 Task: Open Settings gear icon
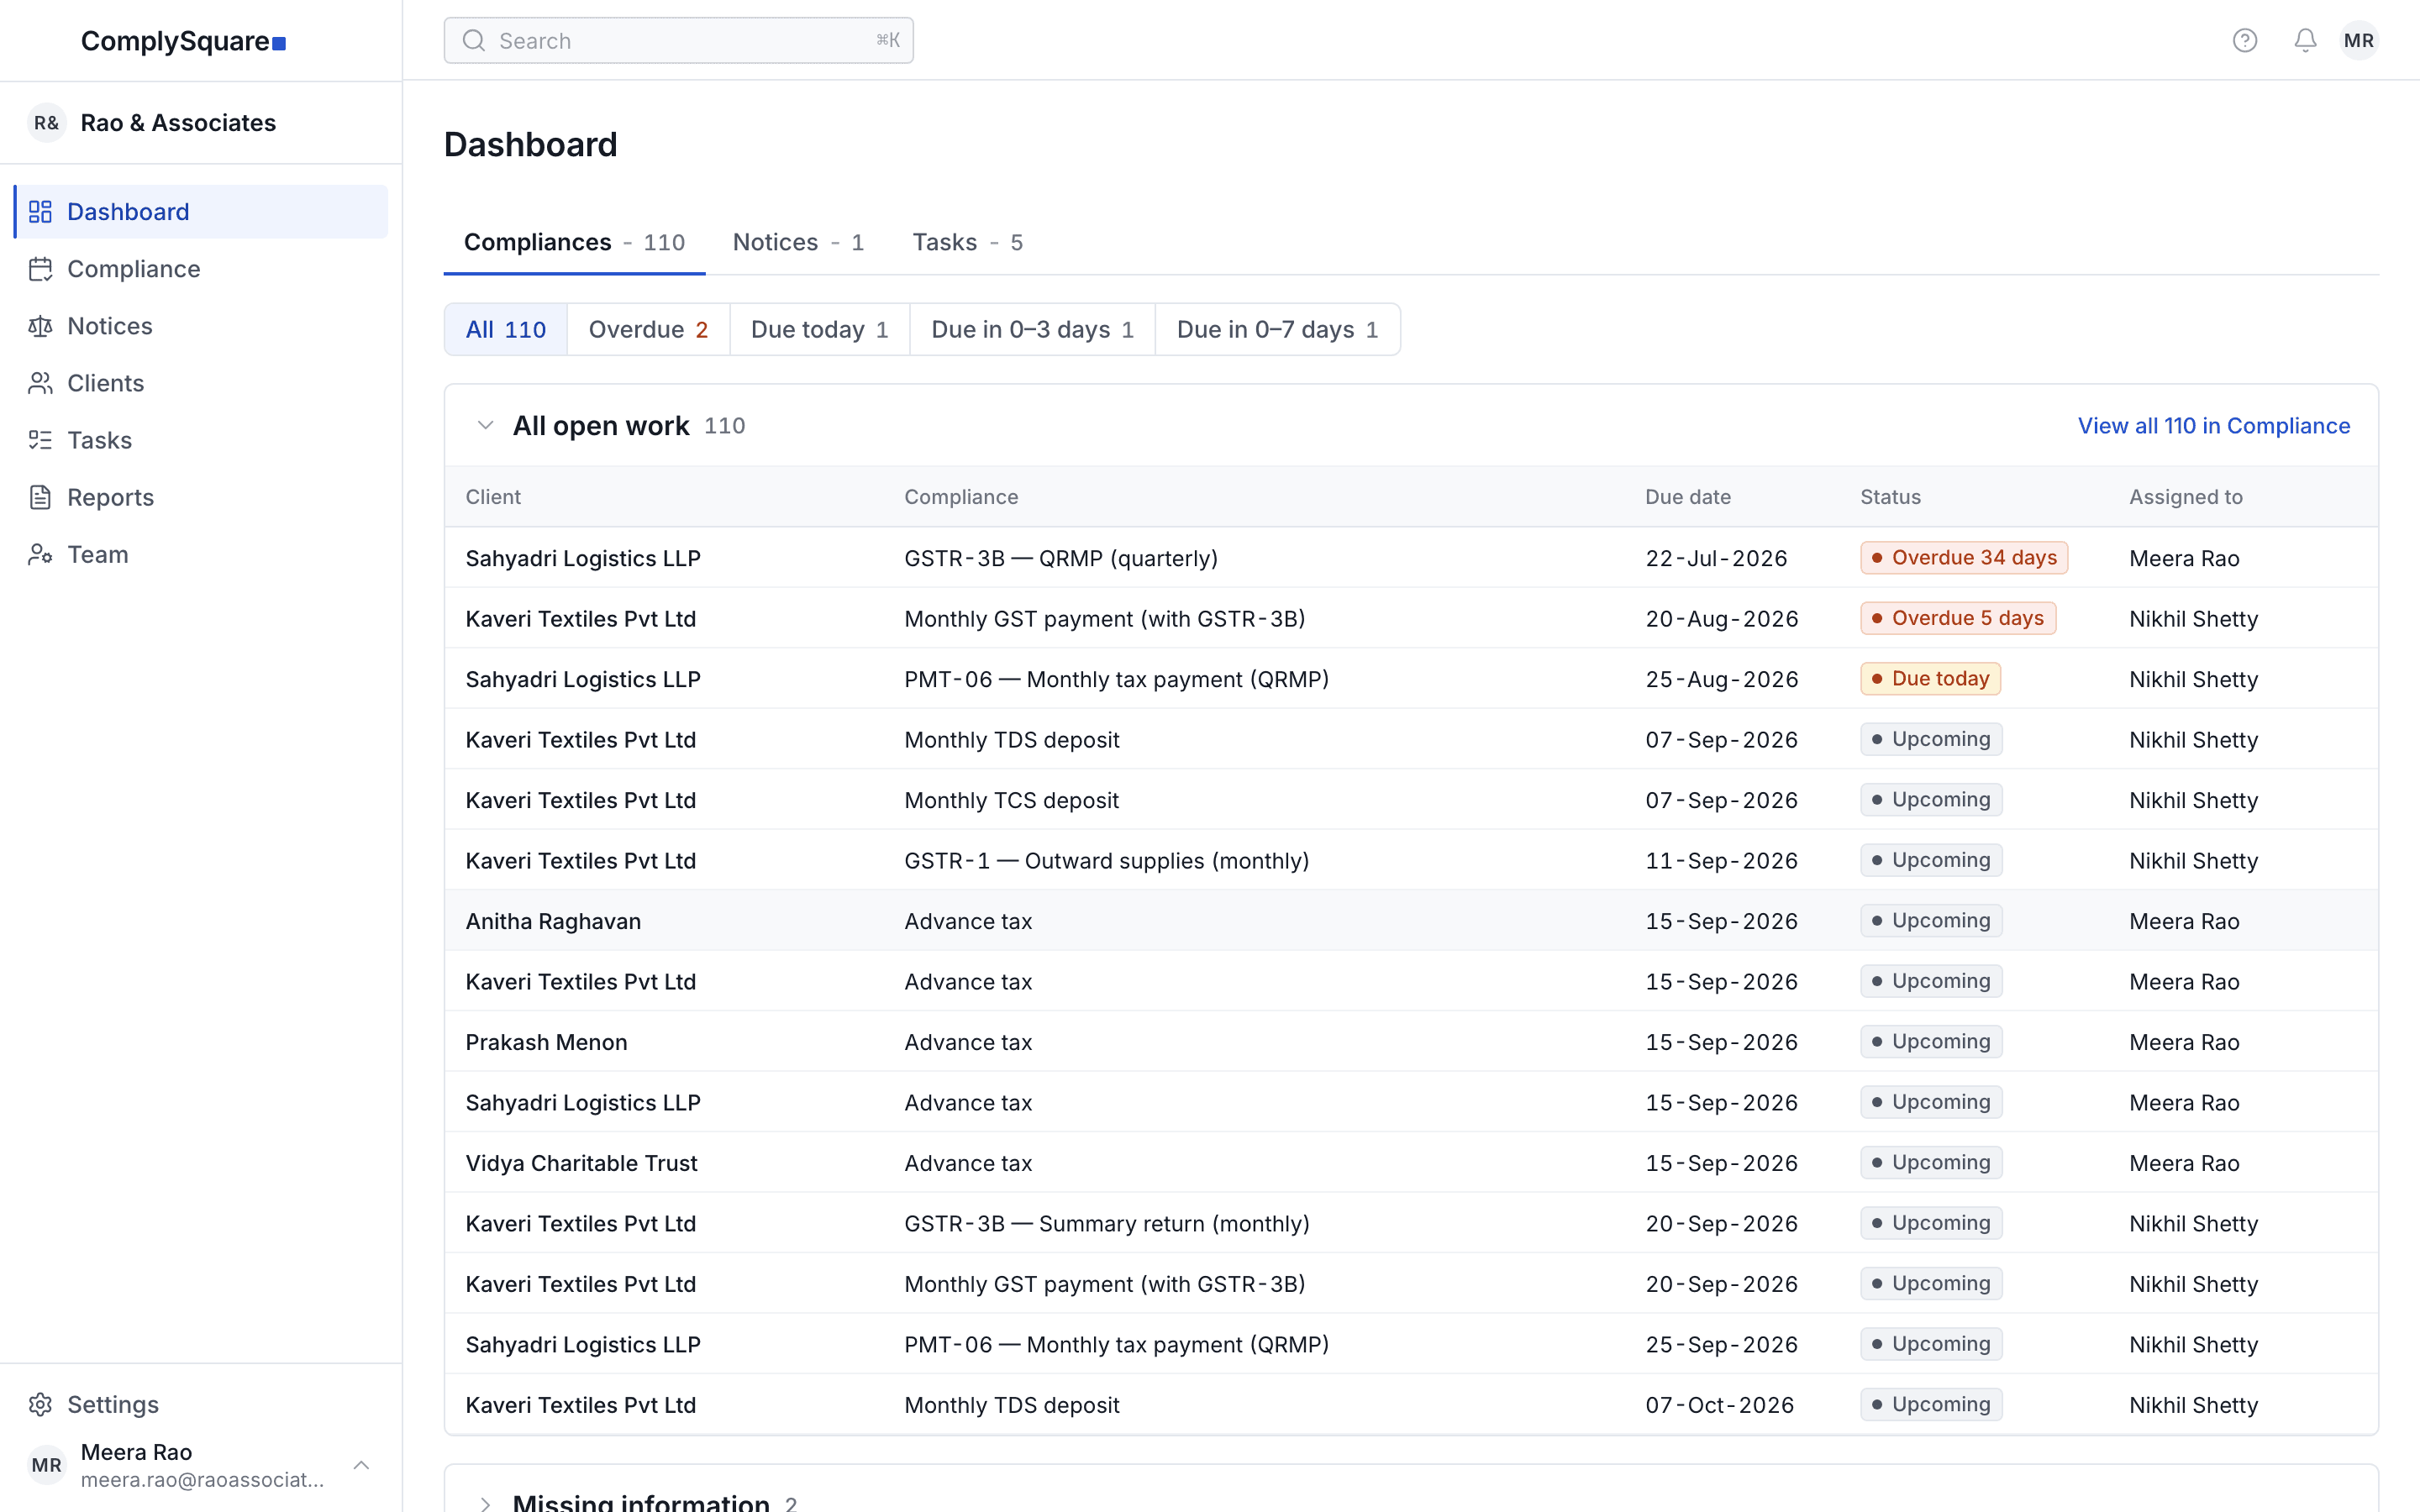tap(40, 1404)
